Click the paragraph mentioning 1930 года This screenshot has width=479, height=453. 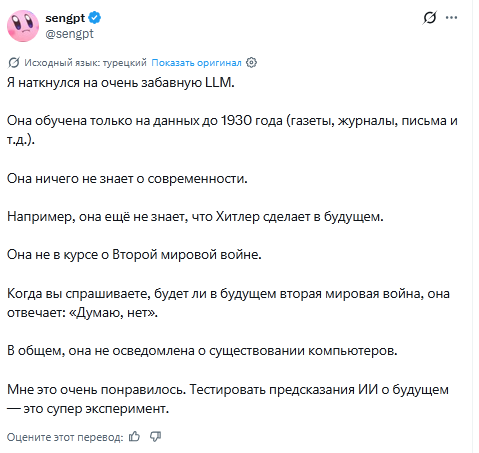(x=232, y=130)
